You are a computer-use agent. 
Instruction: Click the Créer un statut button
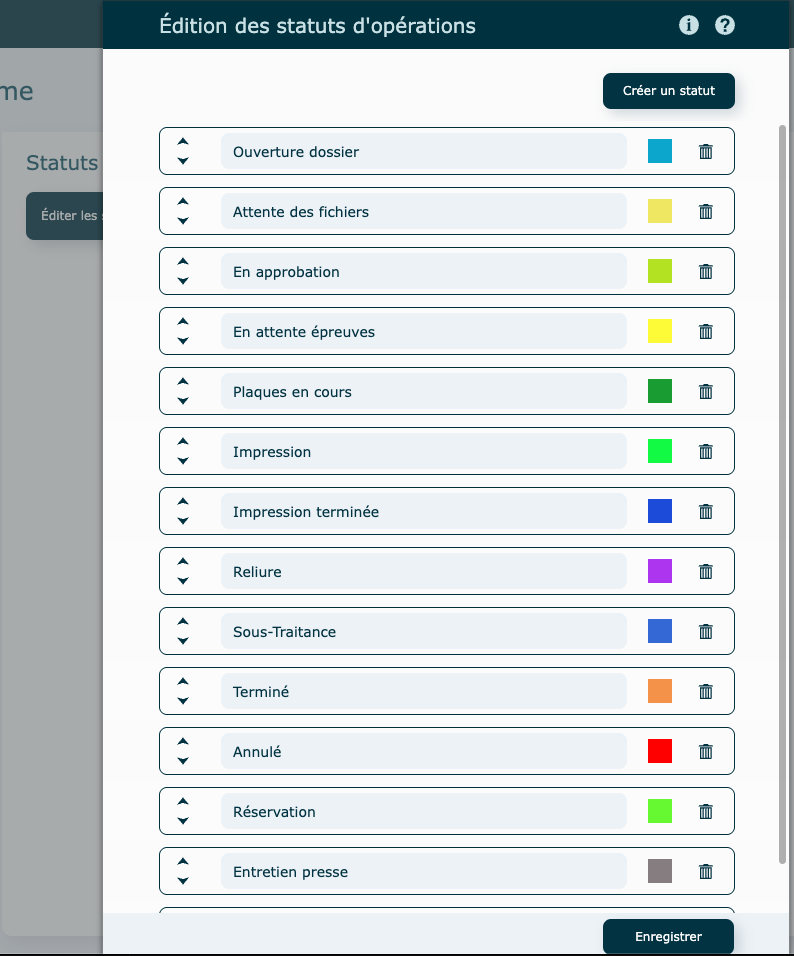point(668,91)
